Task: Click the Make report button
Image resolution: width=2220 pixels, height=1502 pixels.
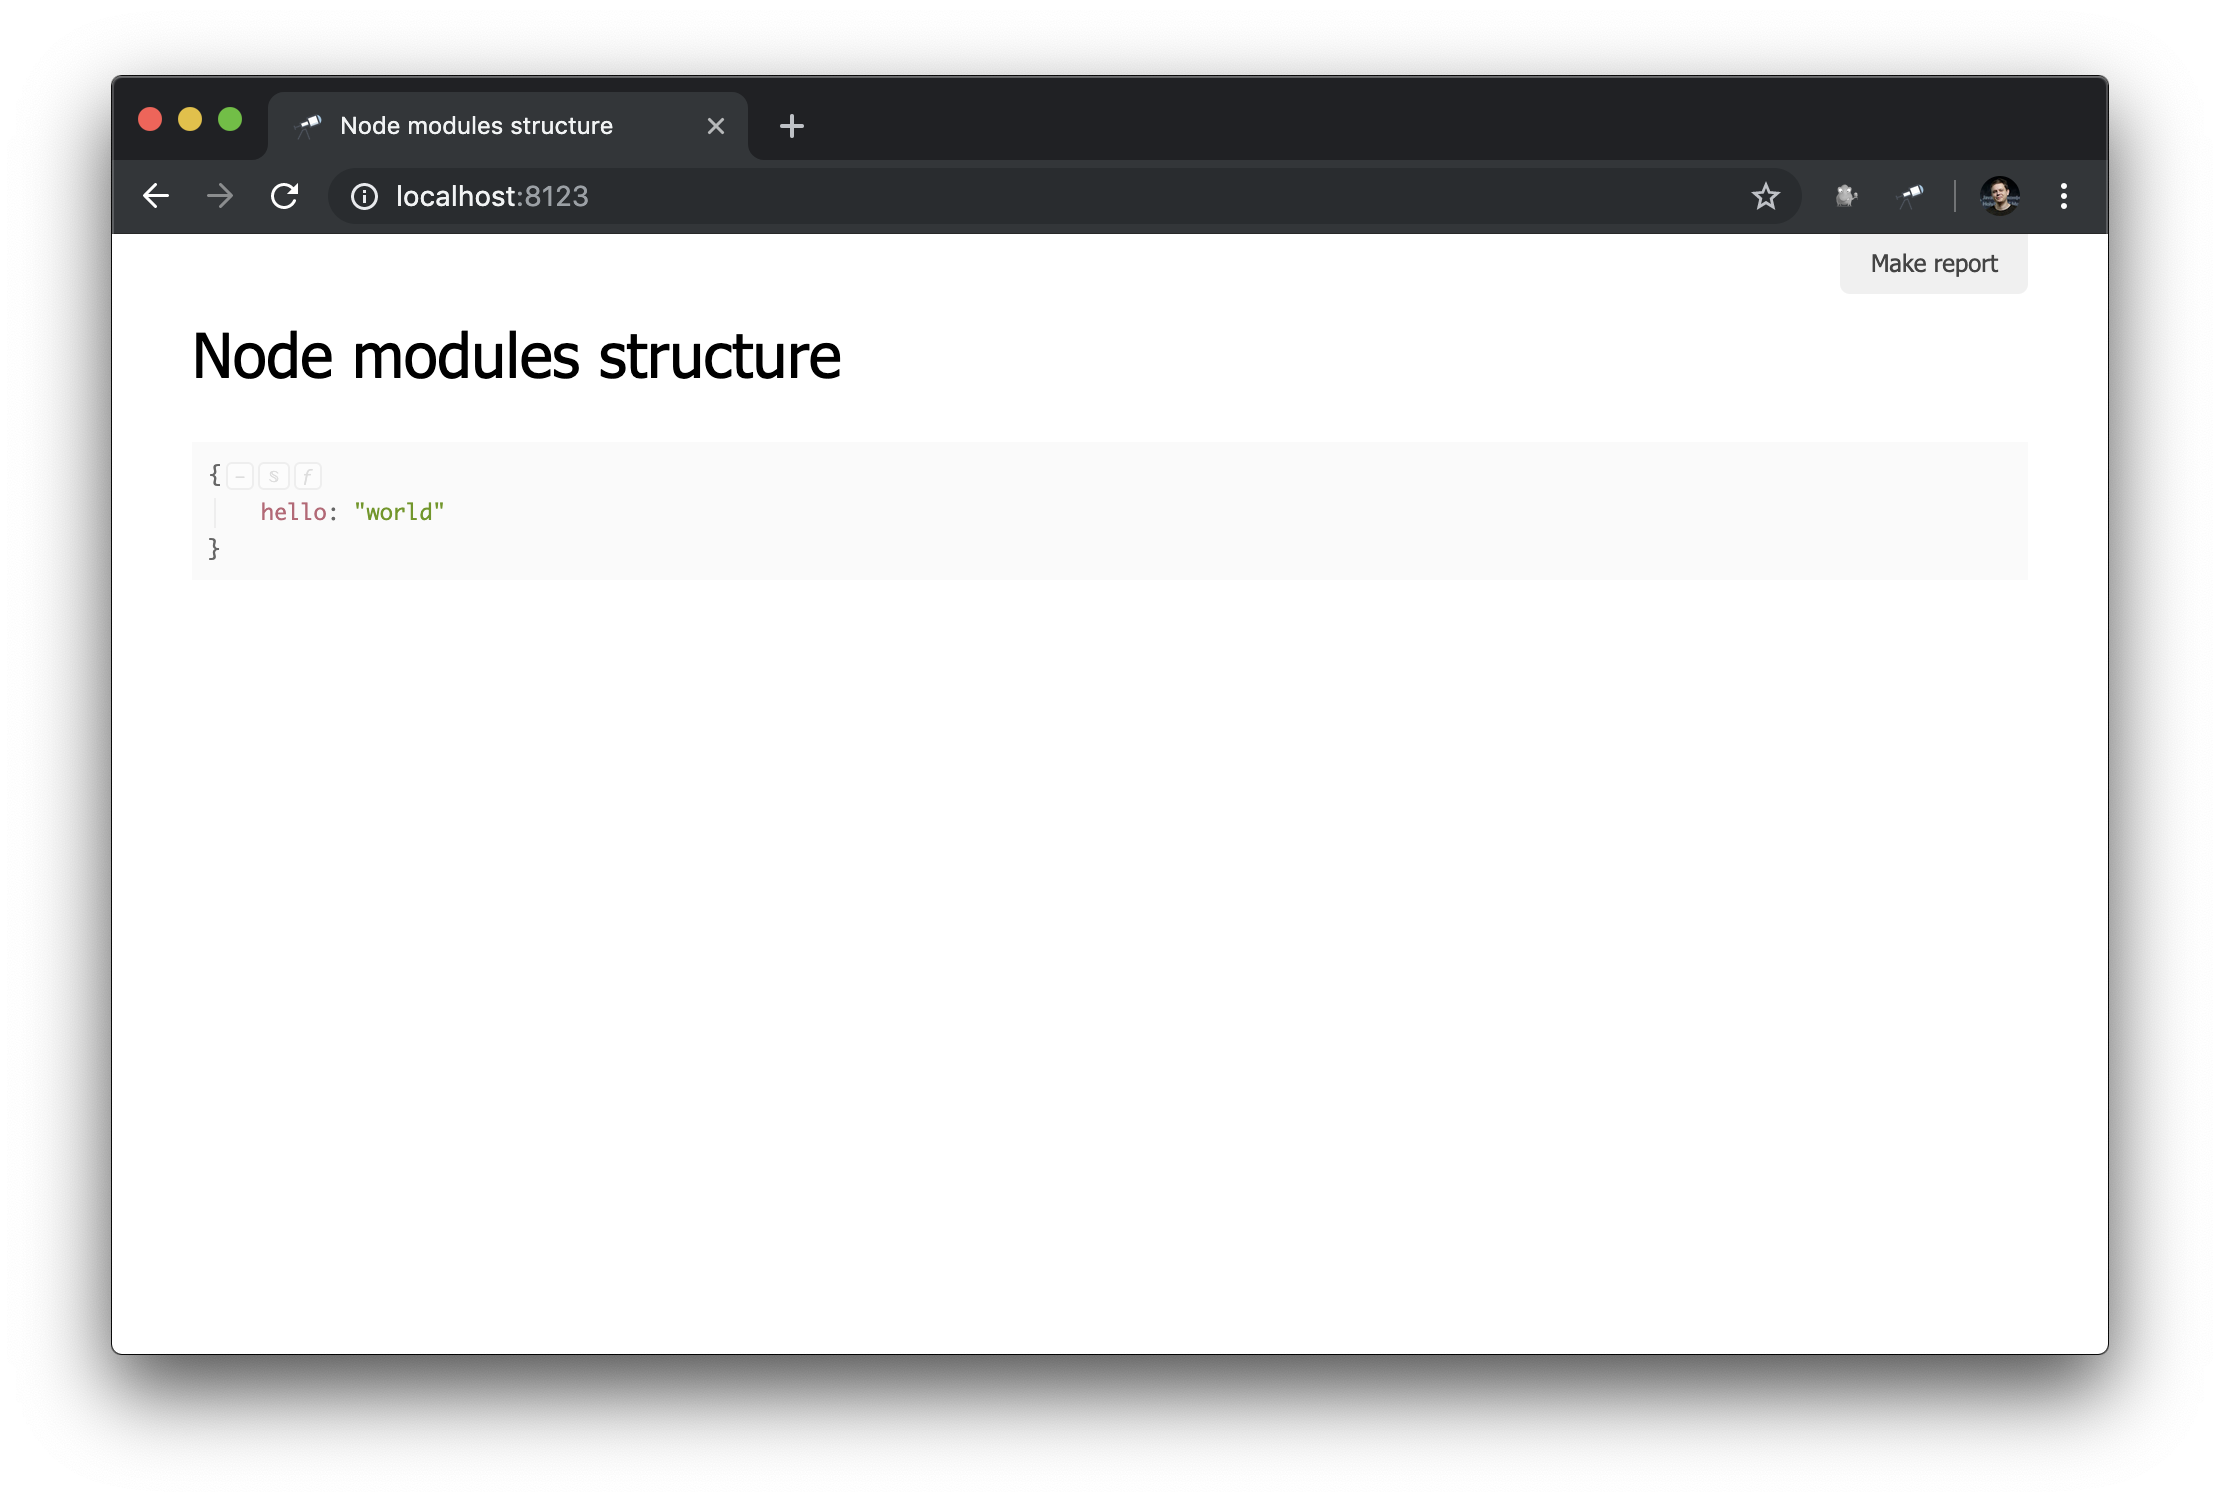Action: point(1933,264)
